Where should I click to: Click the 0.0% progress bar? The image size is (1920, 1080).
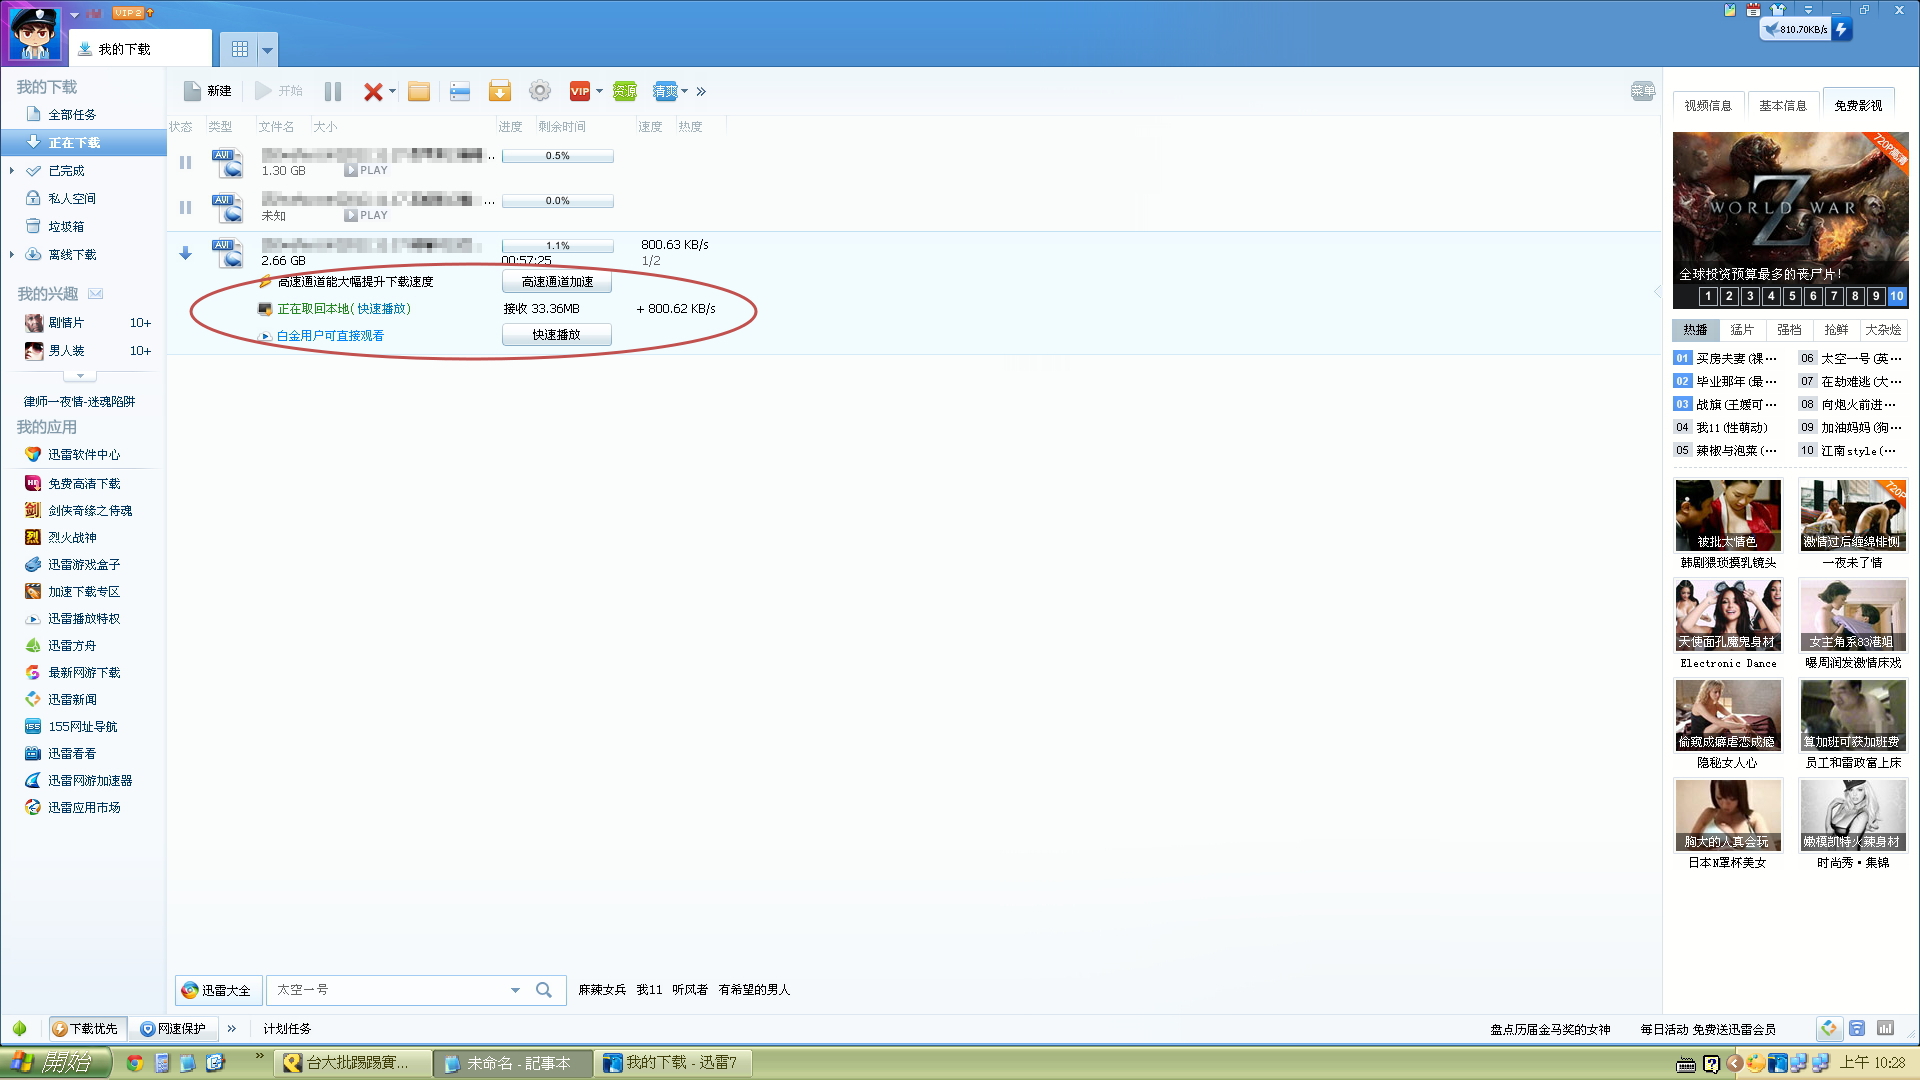[558, 201]
